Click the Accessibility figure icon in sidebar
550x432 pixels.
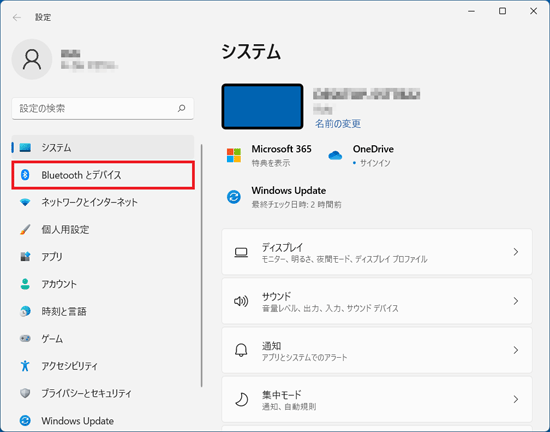click(25, 366)
